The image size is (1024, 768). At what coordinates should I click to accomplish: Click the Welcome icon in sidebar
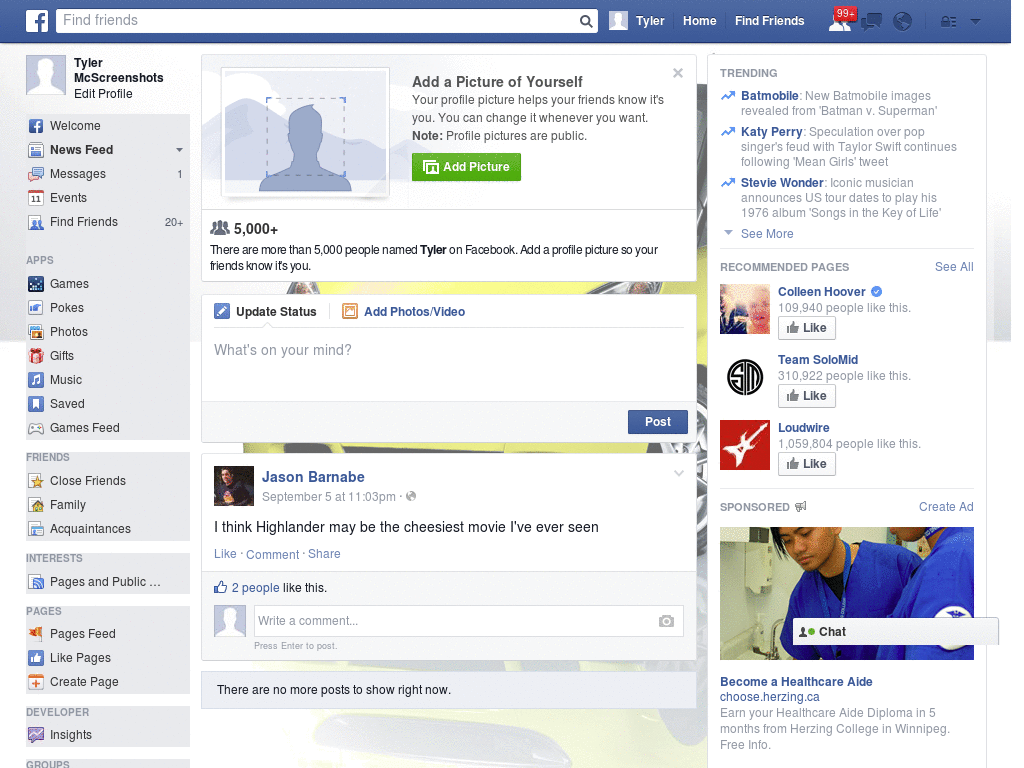coord(36,126)
